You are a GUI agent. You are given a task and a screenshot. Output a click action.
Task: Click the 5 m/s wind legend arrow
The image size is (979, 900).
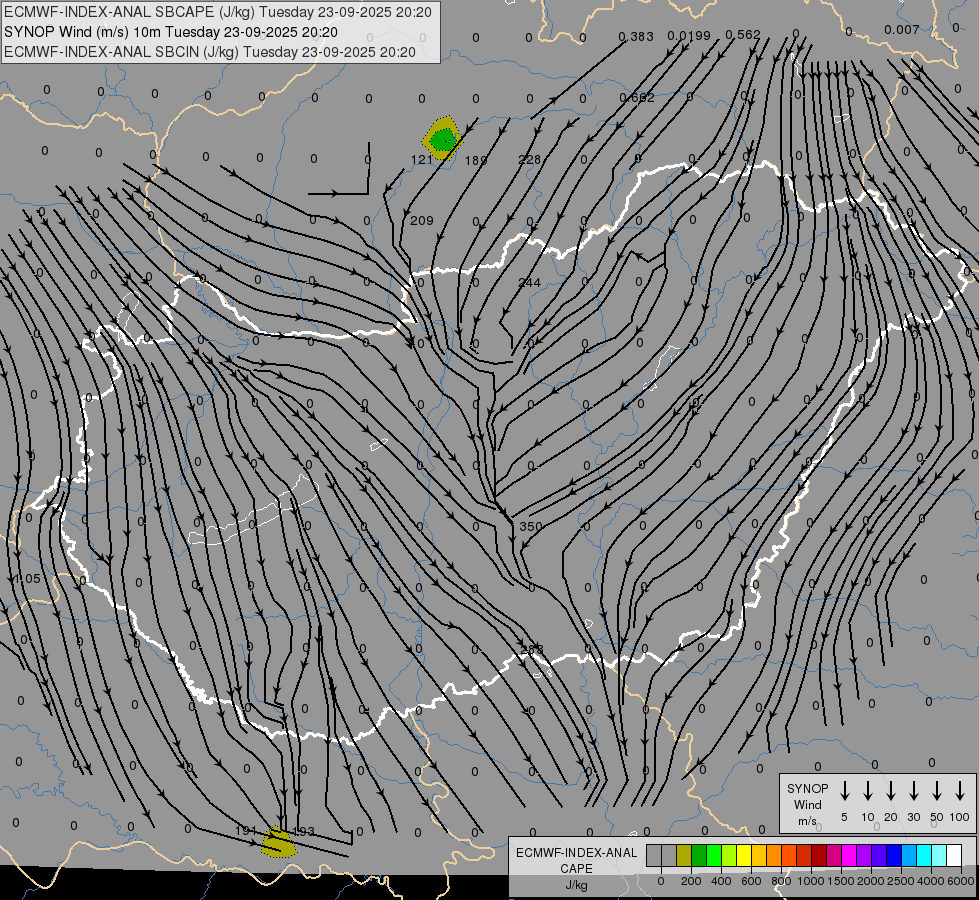(x=845, y=790)
